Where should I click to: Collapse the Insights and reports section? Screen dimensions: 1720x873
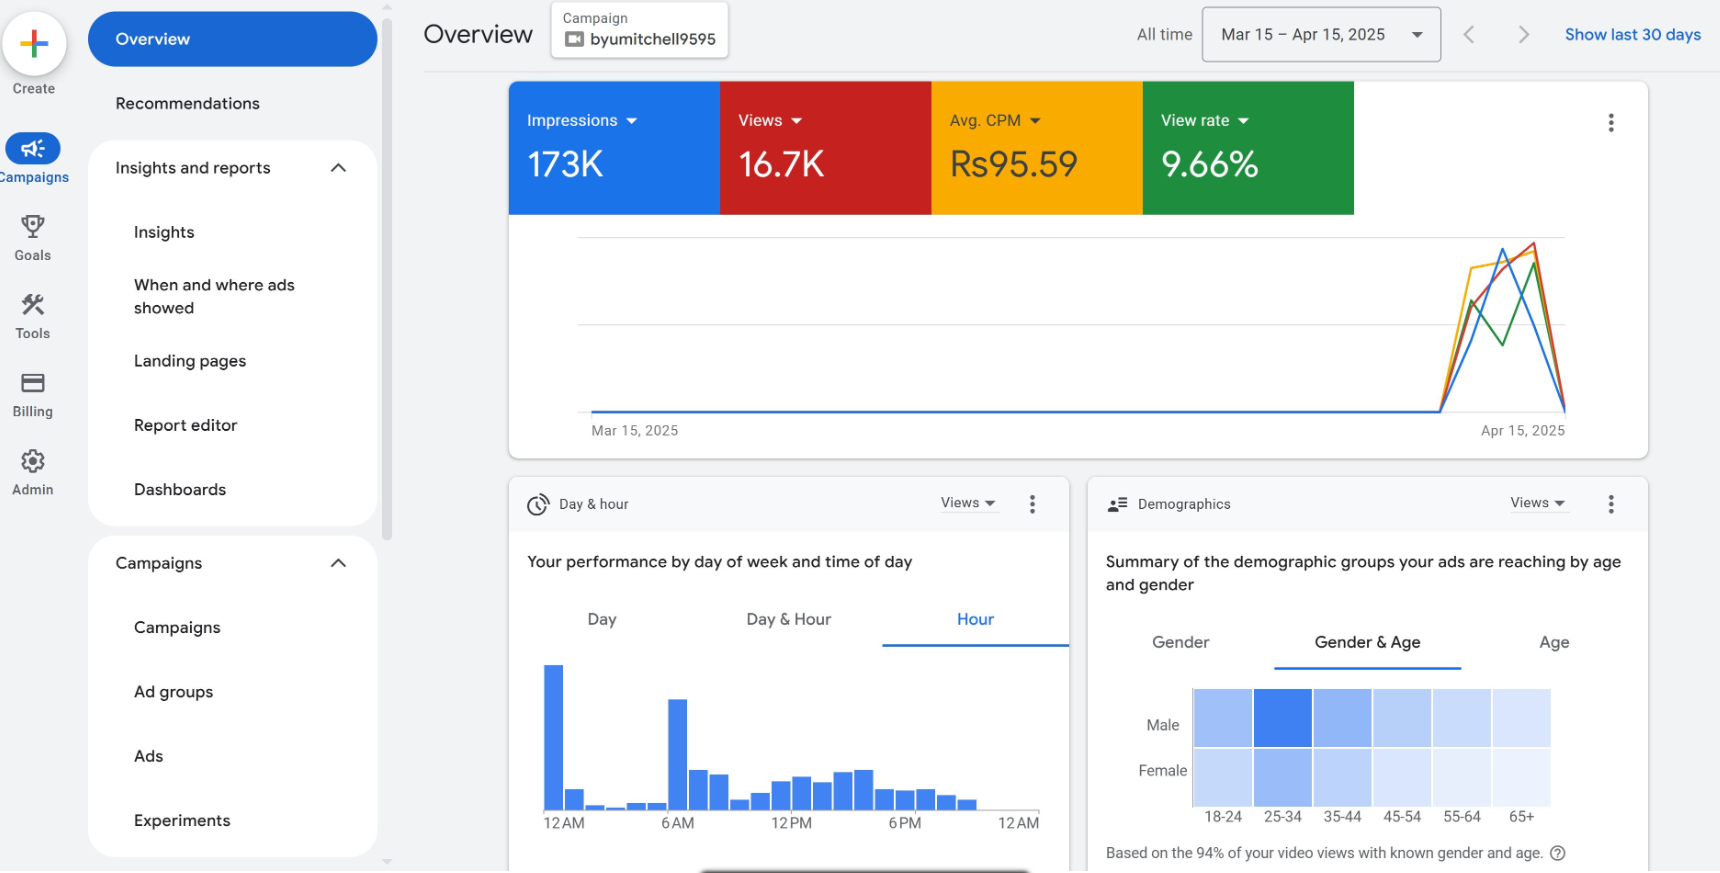coord(338,168)
